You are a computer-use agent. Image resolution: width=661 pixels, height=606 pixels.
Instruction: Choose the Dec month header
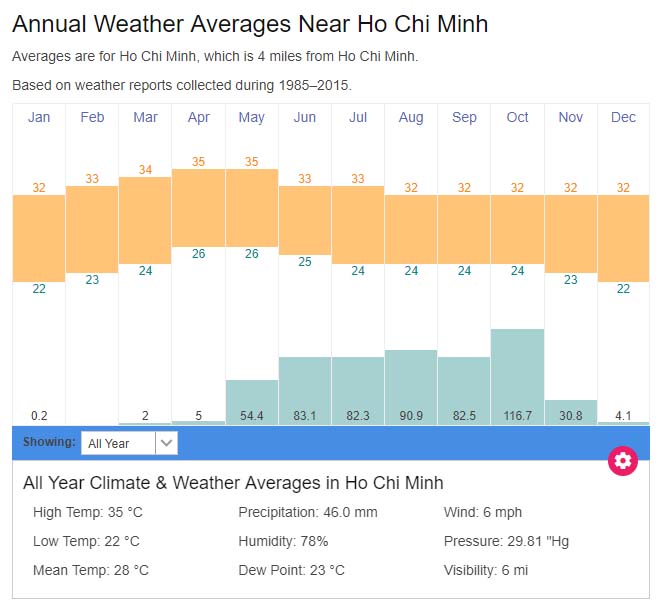coord(623,117)
